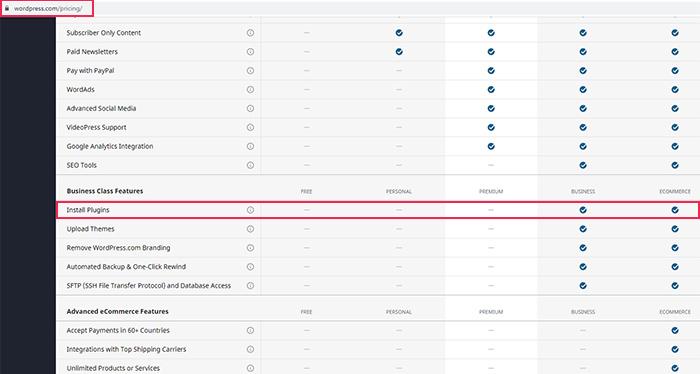Click info icon for SFTP and Database Access
The image size is (700, 374).
tap(250, 286)
